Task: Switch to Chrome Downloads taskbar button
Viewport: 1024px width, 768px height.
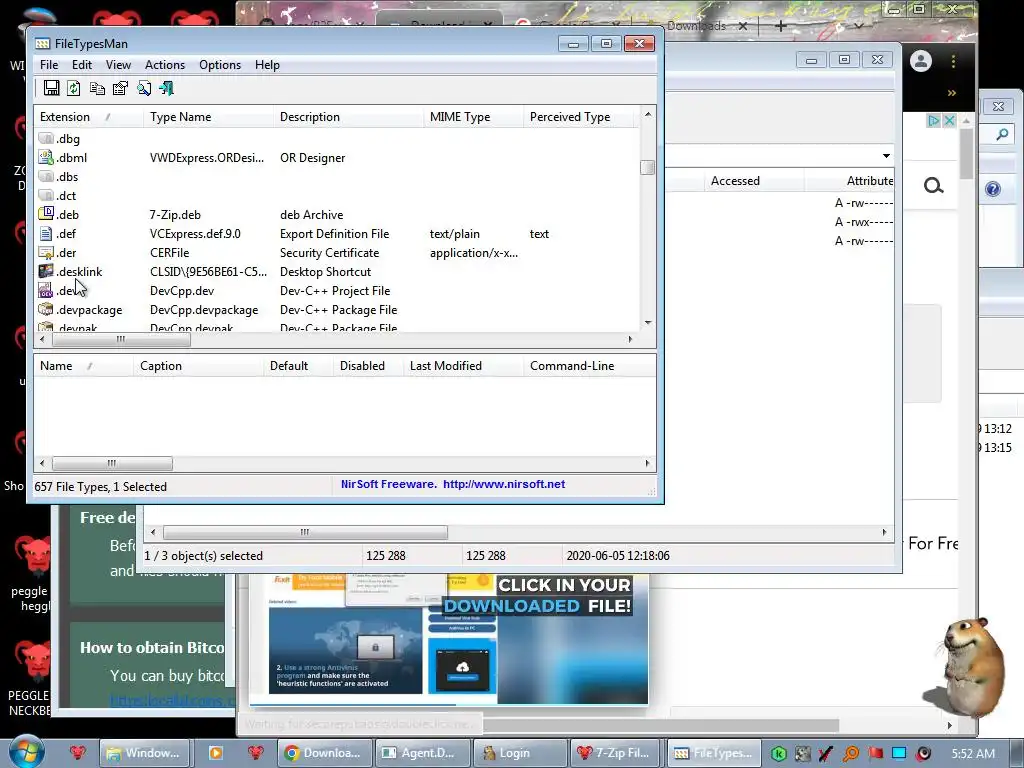Action: point(325,753)
